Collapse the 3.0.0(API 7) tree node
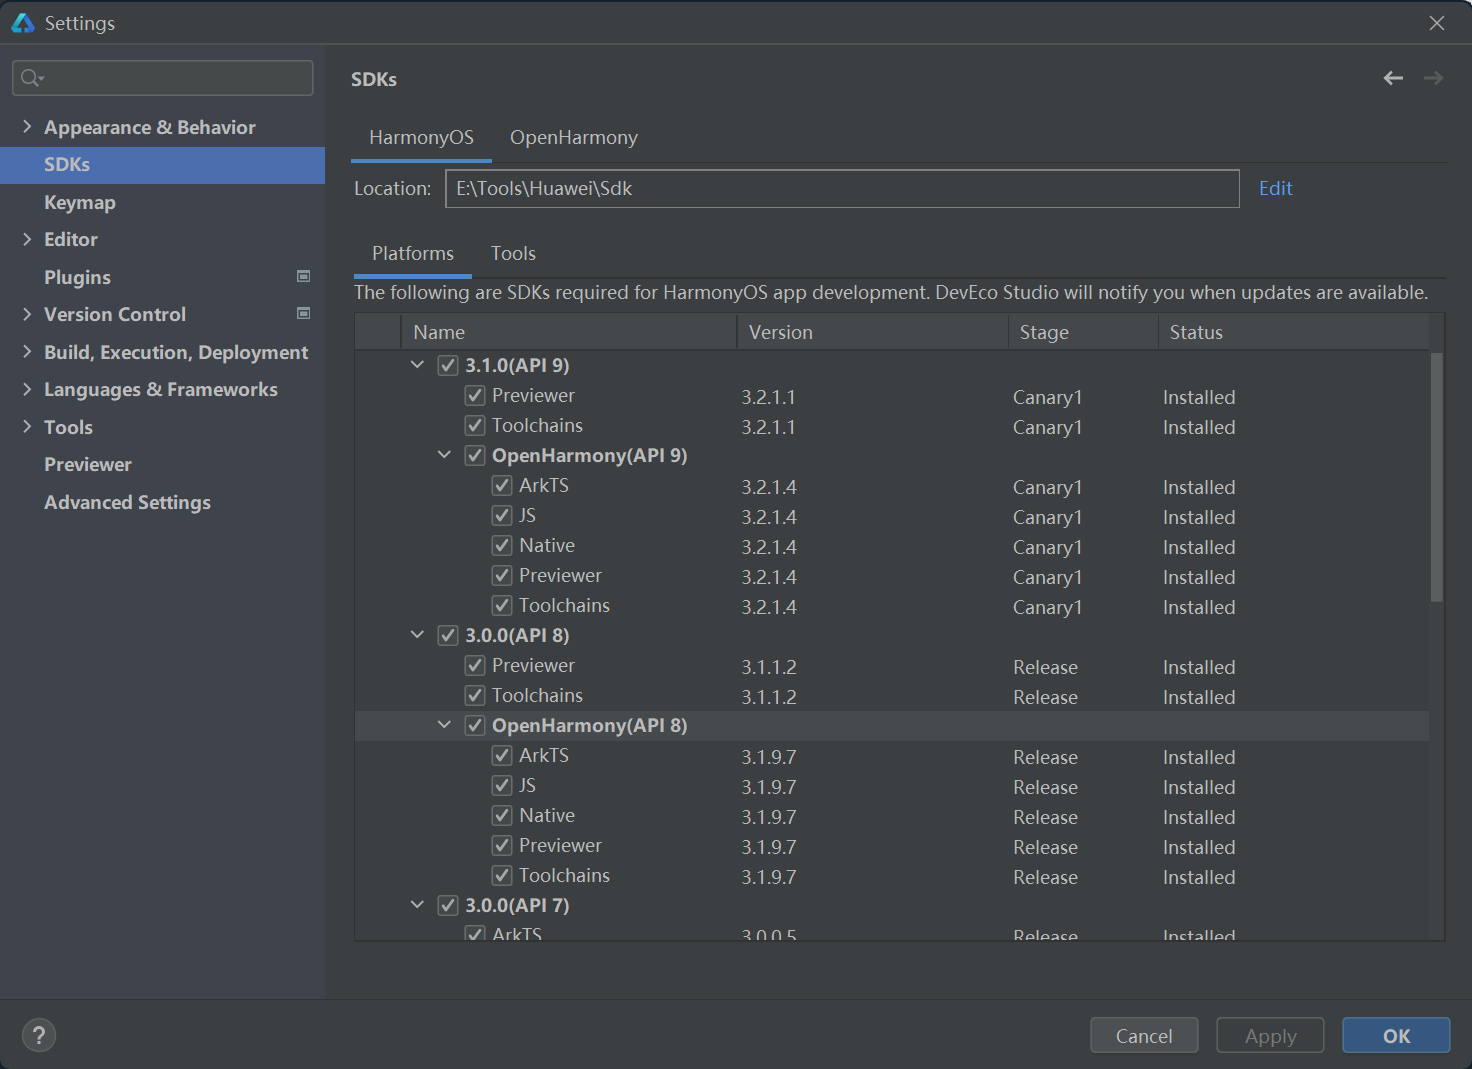 point(417,905)
